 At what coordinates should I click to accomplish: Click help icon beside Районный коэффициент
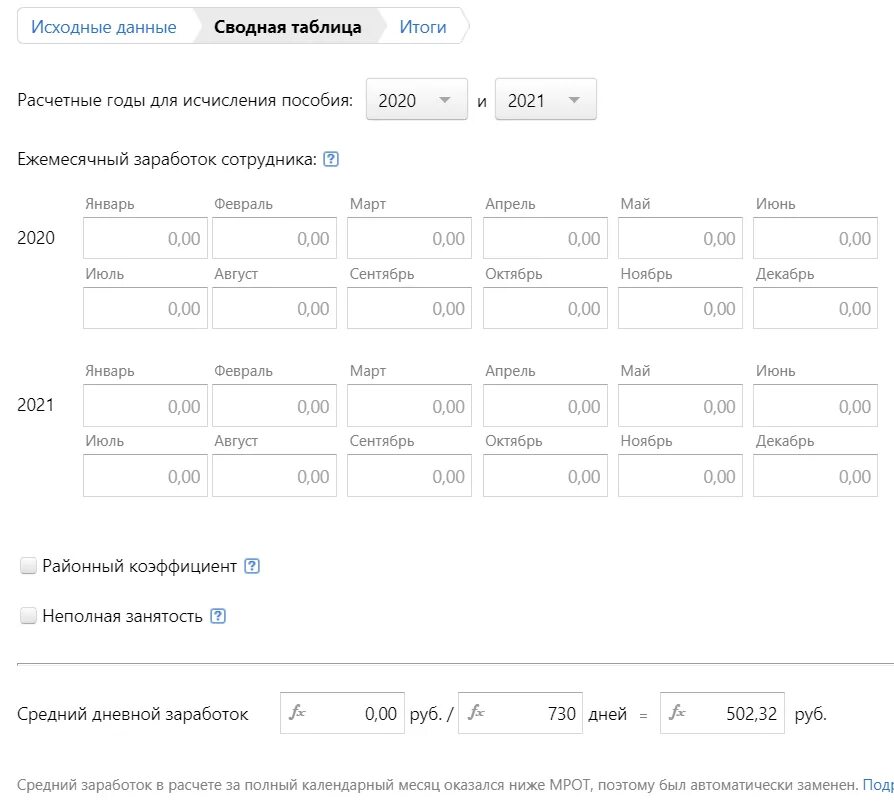(x=252, y=566)
